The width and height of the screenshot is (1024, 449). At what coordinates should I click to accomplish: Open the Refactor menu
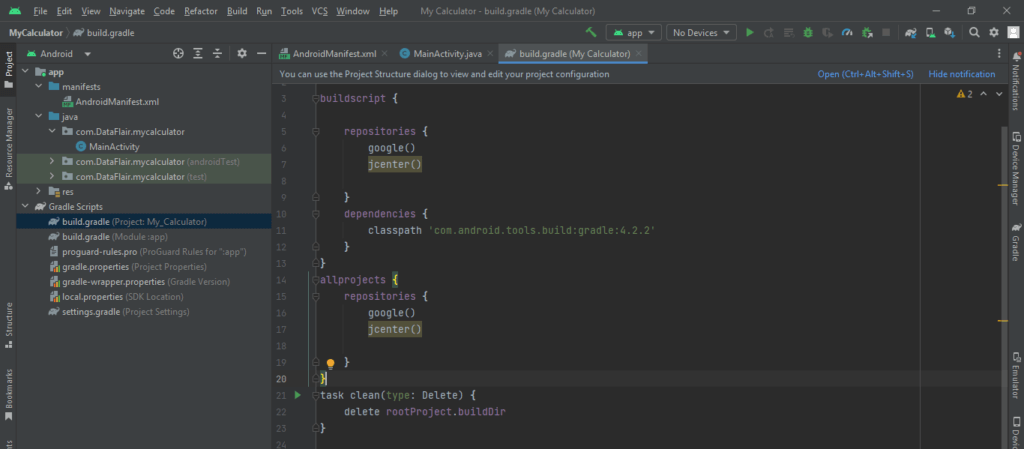201,11
